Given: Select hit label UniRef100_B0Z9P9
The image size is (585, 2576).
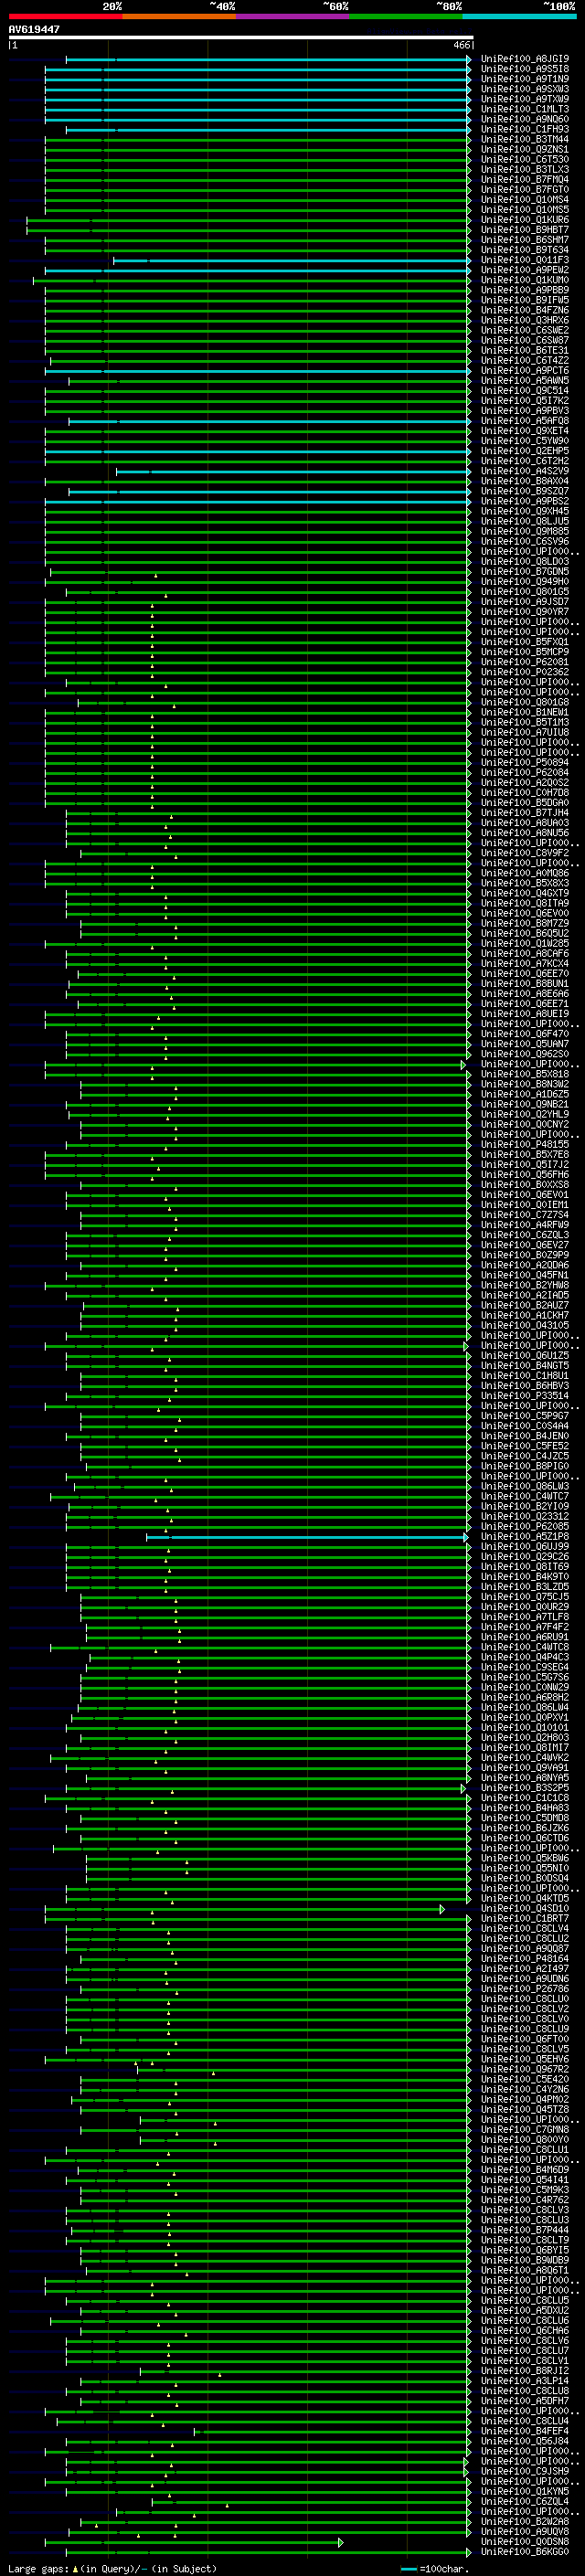Looking at the screenshot, I should coord(525,1255).
